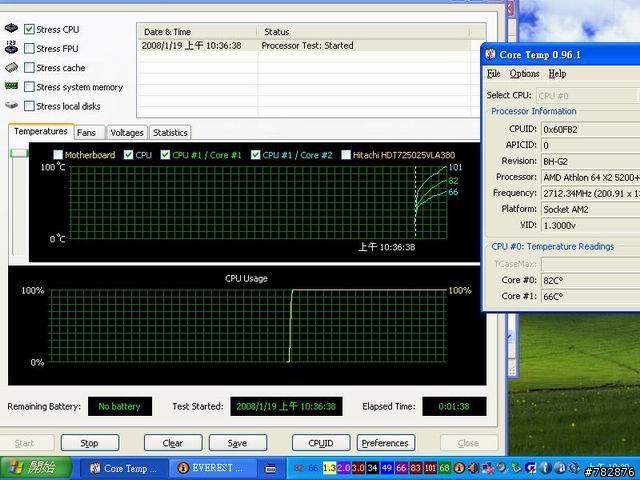The width and height of the screenshot is (640, 480).
Task: Enable the Stress cache checkbox
Action: 29,67
